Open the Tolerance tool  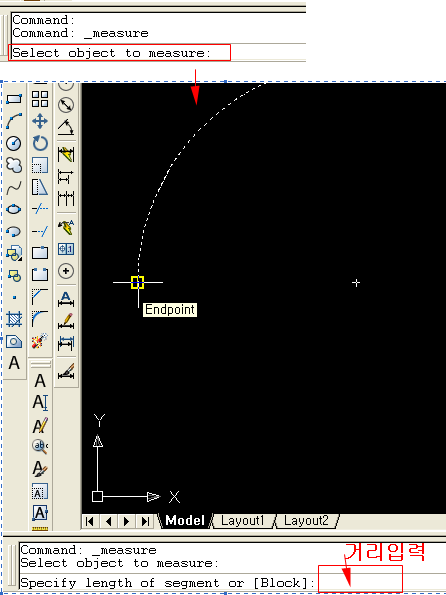point(66,249)
